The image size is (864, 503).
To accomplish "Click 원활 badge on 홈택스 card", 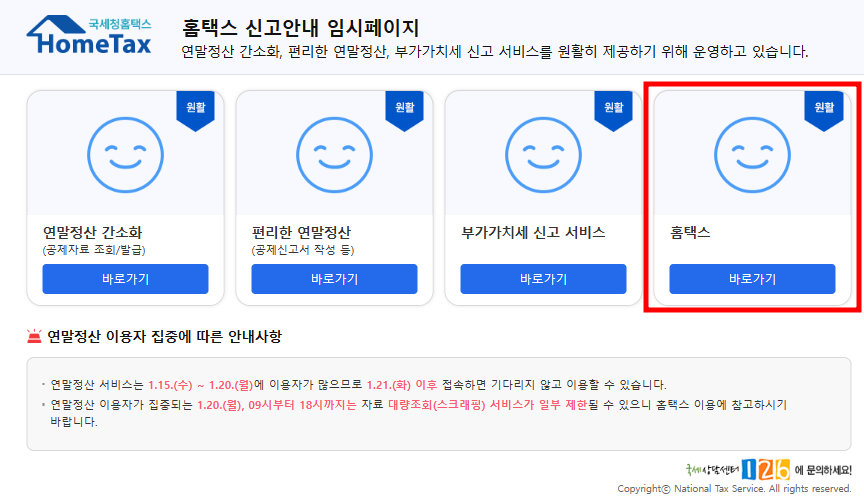I will 824,111.
